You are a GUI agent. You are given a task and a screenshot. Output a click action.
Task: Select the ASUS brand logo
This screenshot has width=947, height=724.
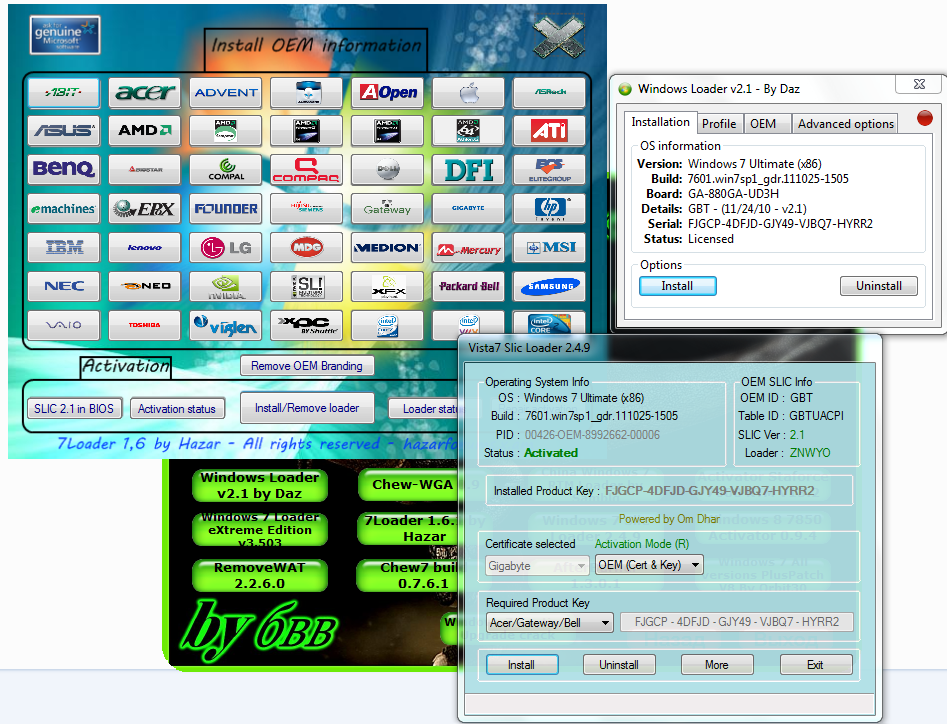click(64, 131)
